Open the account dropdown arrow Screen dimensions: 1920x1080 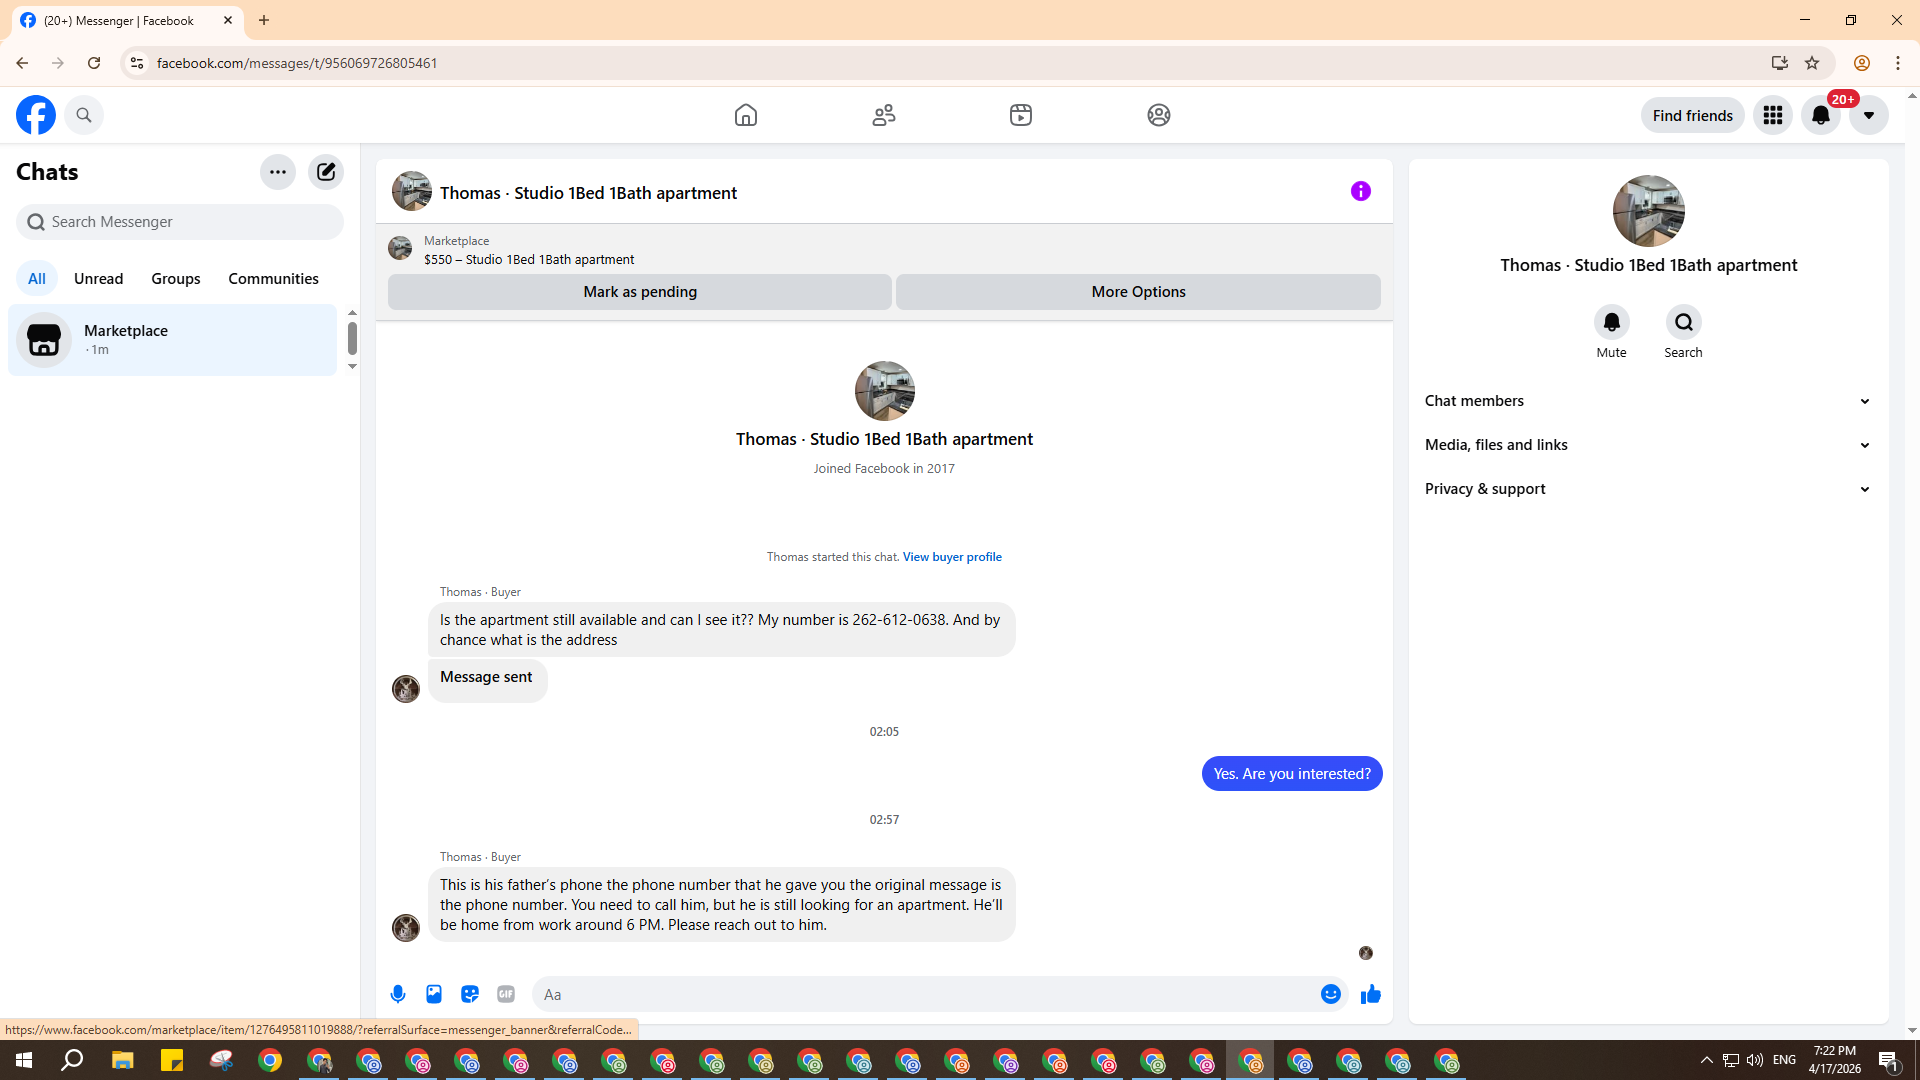point(1868,116)
